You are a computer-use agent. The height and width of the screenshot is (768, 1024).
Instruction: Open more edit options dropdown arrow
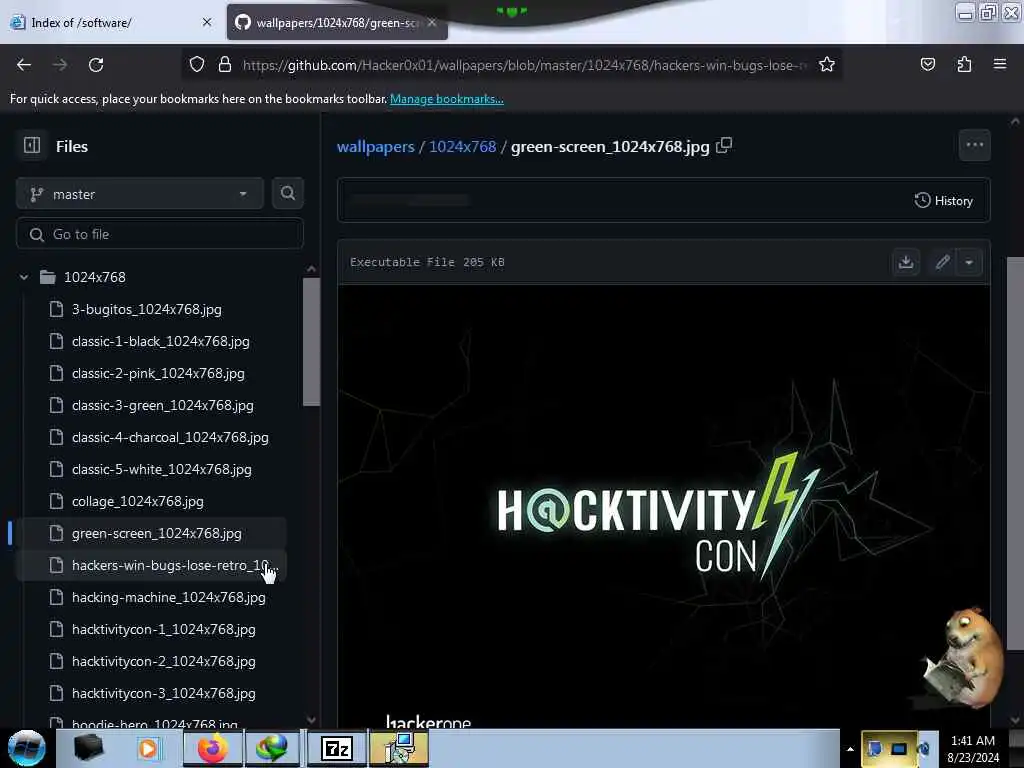point(969,262)
